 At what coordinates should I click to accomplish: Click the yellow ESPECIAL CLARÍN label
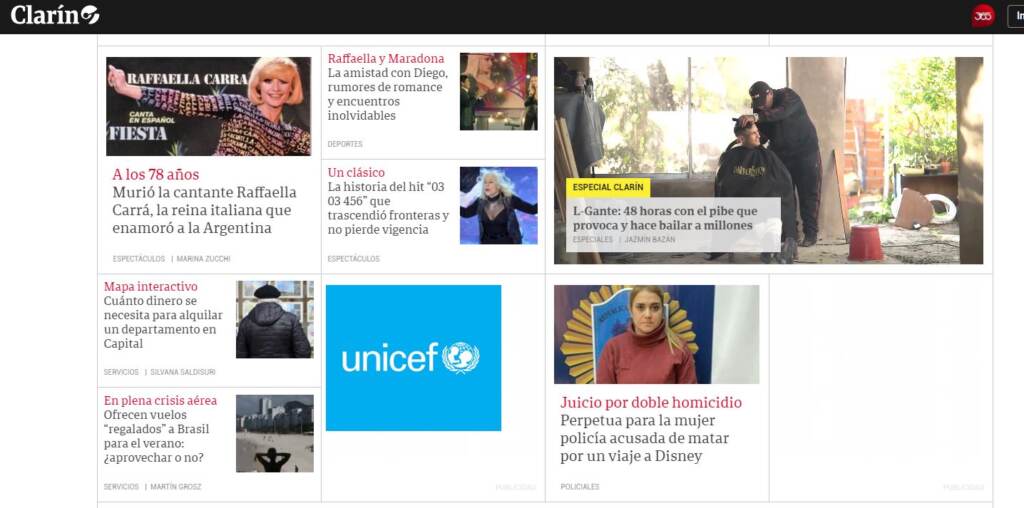(608, 187)
